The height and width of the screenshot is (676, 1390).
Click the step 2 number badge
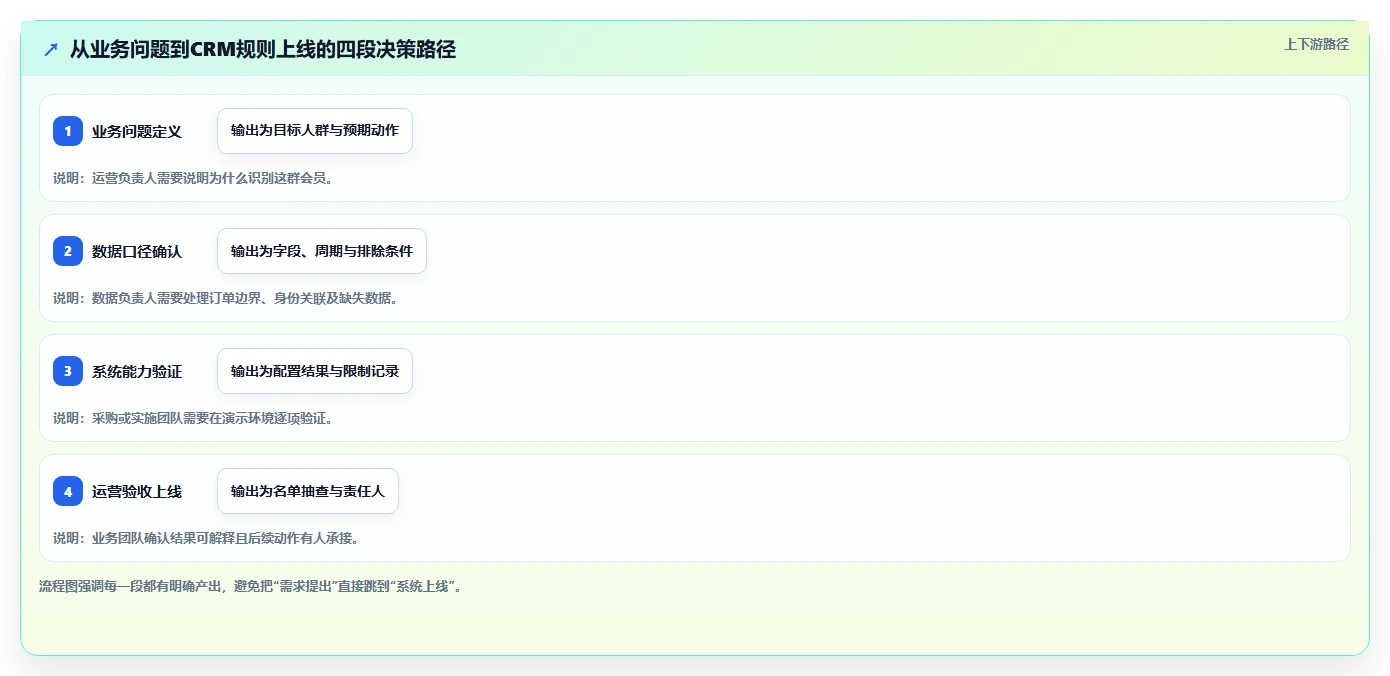[x=68, y=251]
